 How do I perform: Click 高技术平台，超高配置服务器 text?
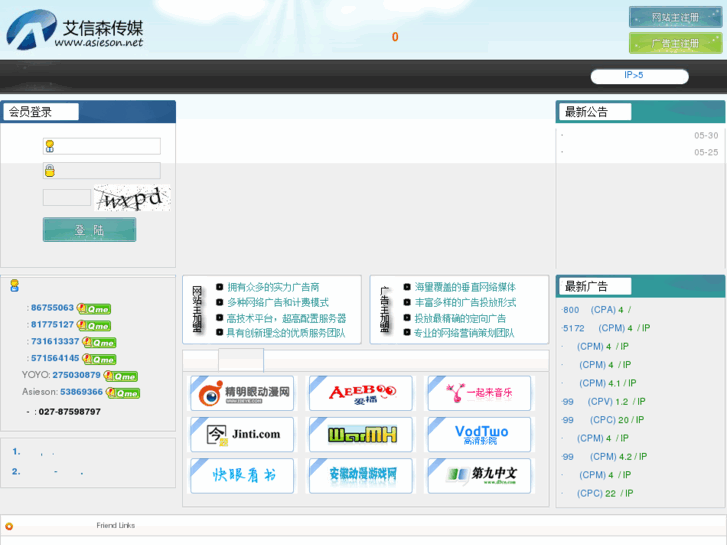(x=287, y=318)
